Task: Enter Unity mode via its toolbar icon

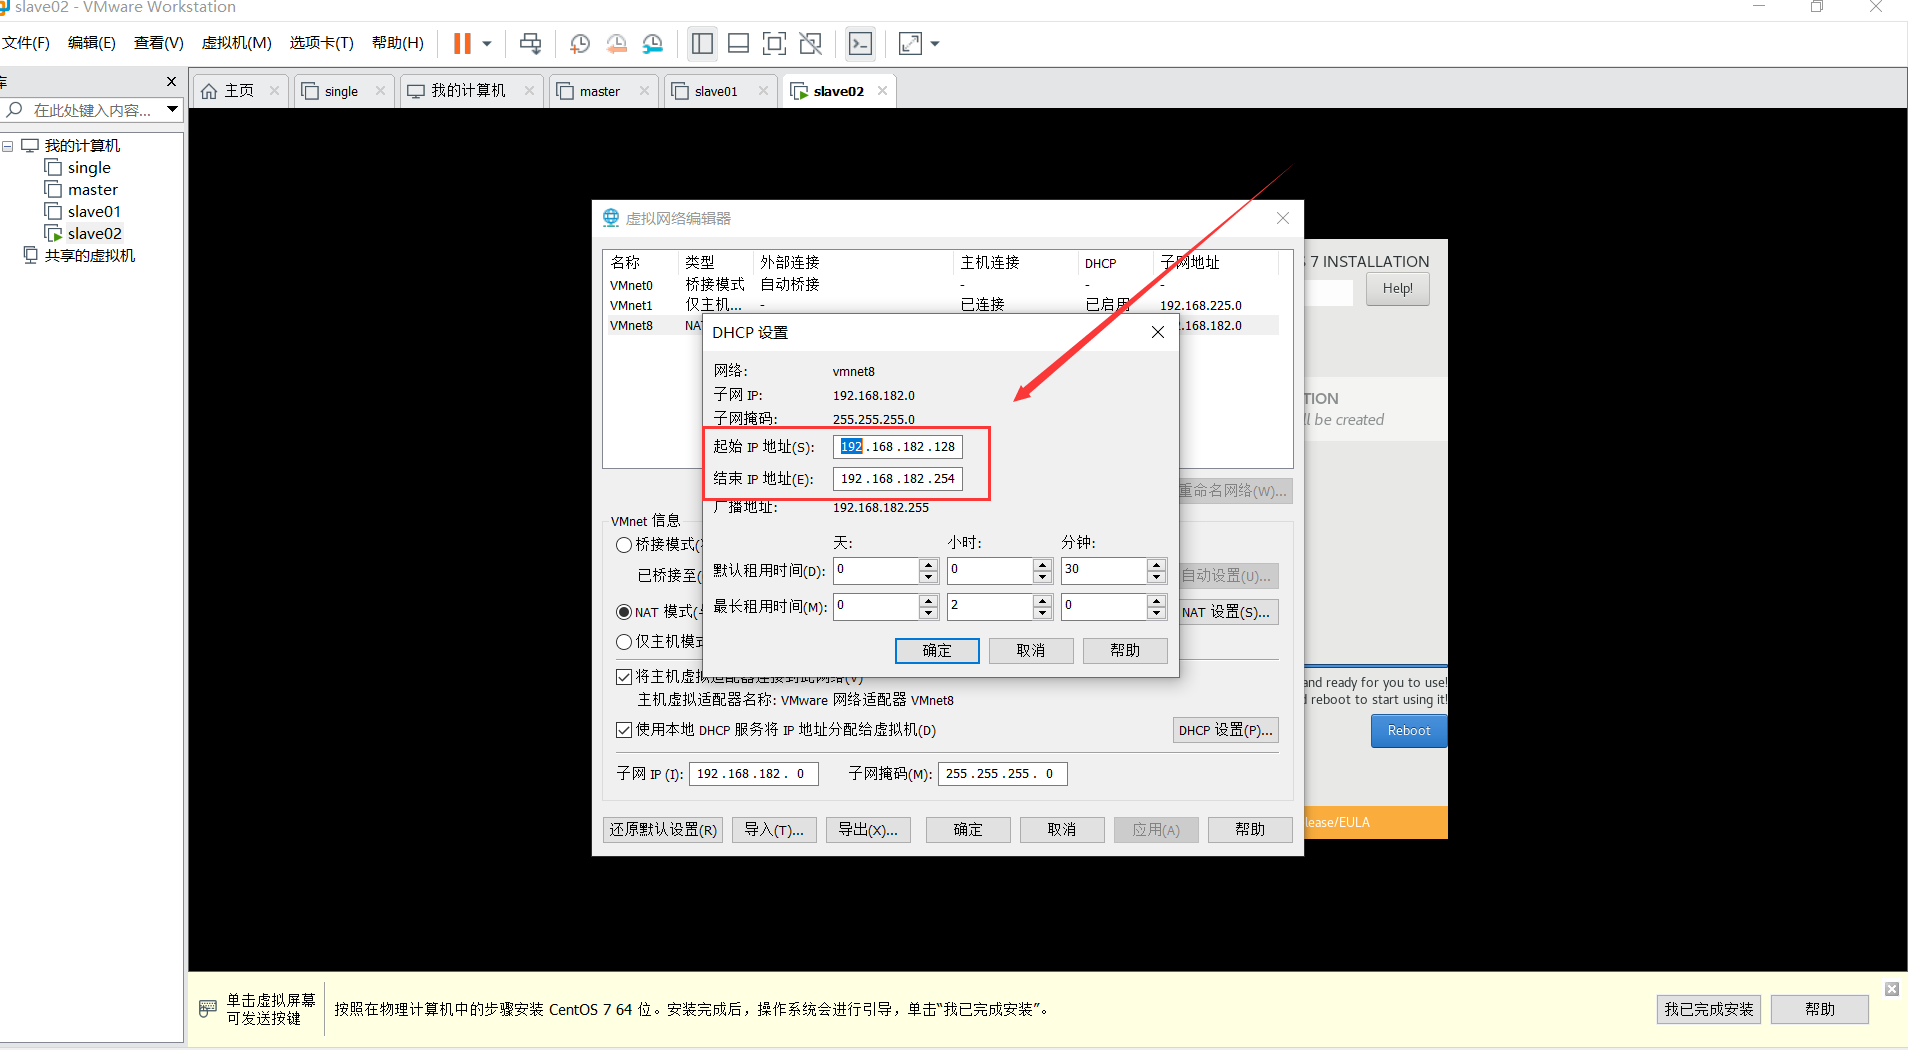Action: pyautogui.click(x=811, y=44)
